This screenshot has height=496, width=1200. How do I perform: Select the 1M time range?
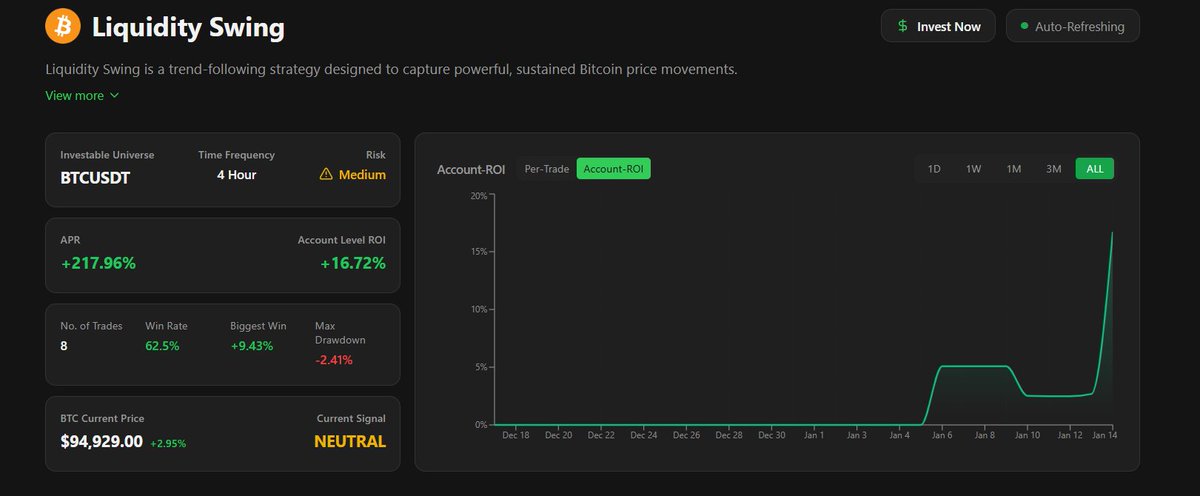[x=1013, y=169]
